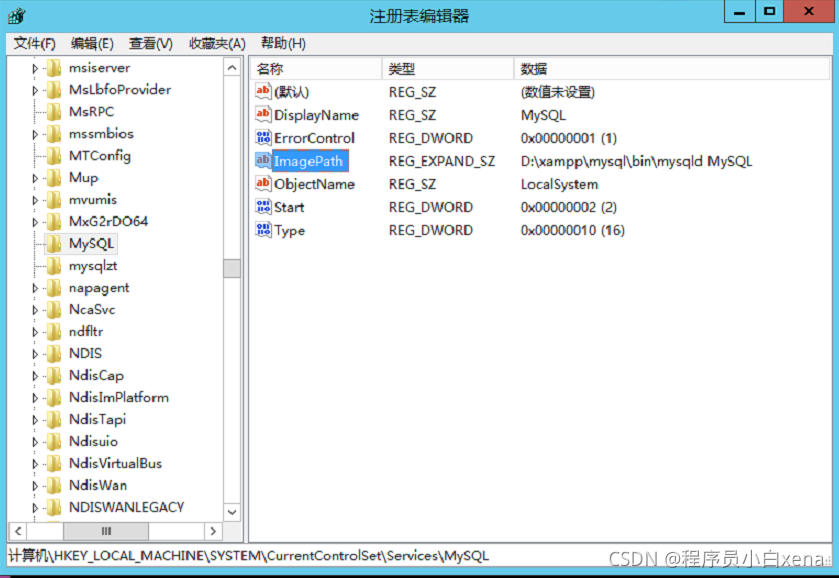Expand the NdisWan tree node
Screen dimensions: 839x578
pyautogui.click(x=35, y=486)
